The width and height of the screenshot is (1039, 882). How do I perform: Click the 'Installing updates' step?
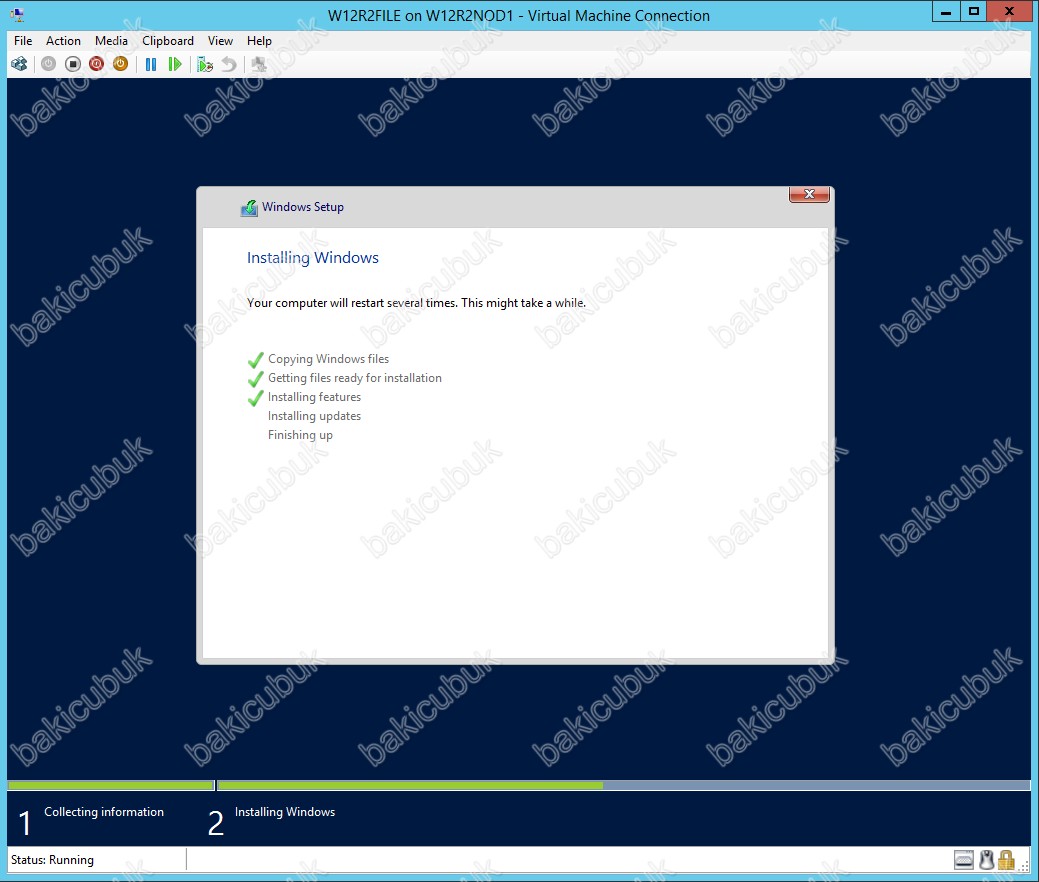pos(314,416)
